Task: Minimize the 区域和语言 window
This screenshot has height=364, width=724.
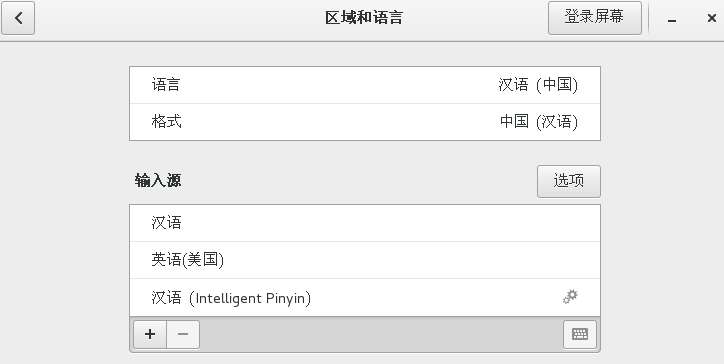Action: [x=672, y=18]
